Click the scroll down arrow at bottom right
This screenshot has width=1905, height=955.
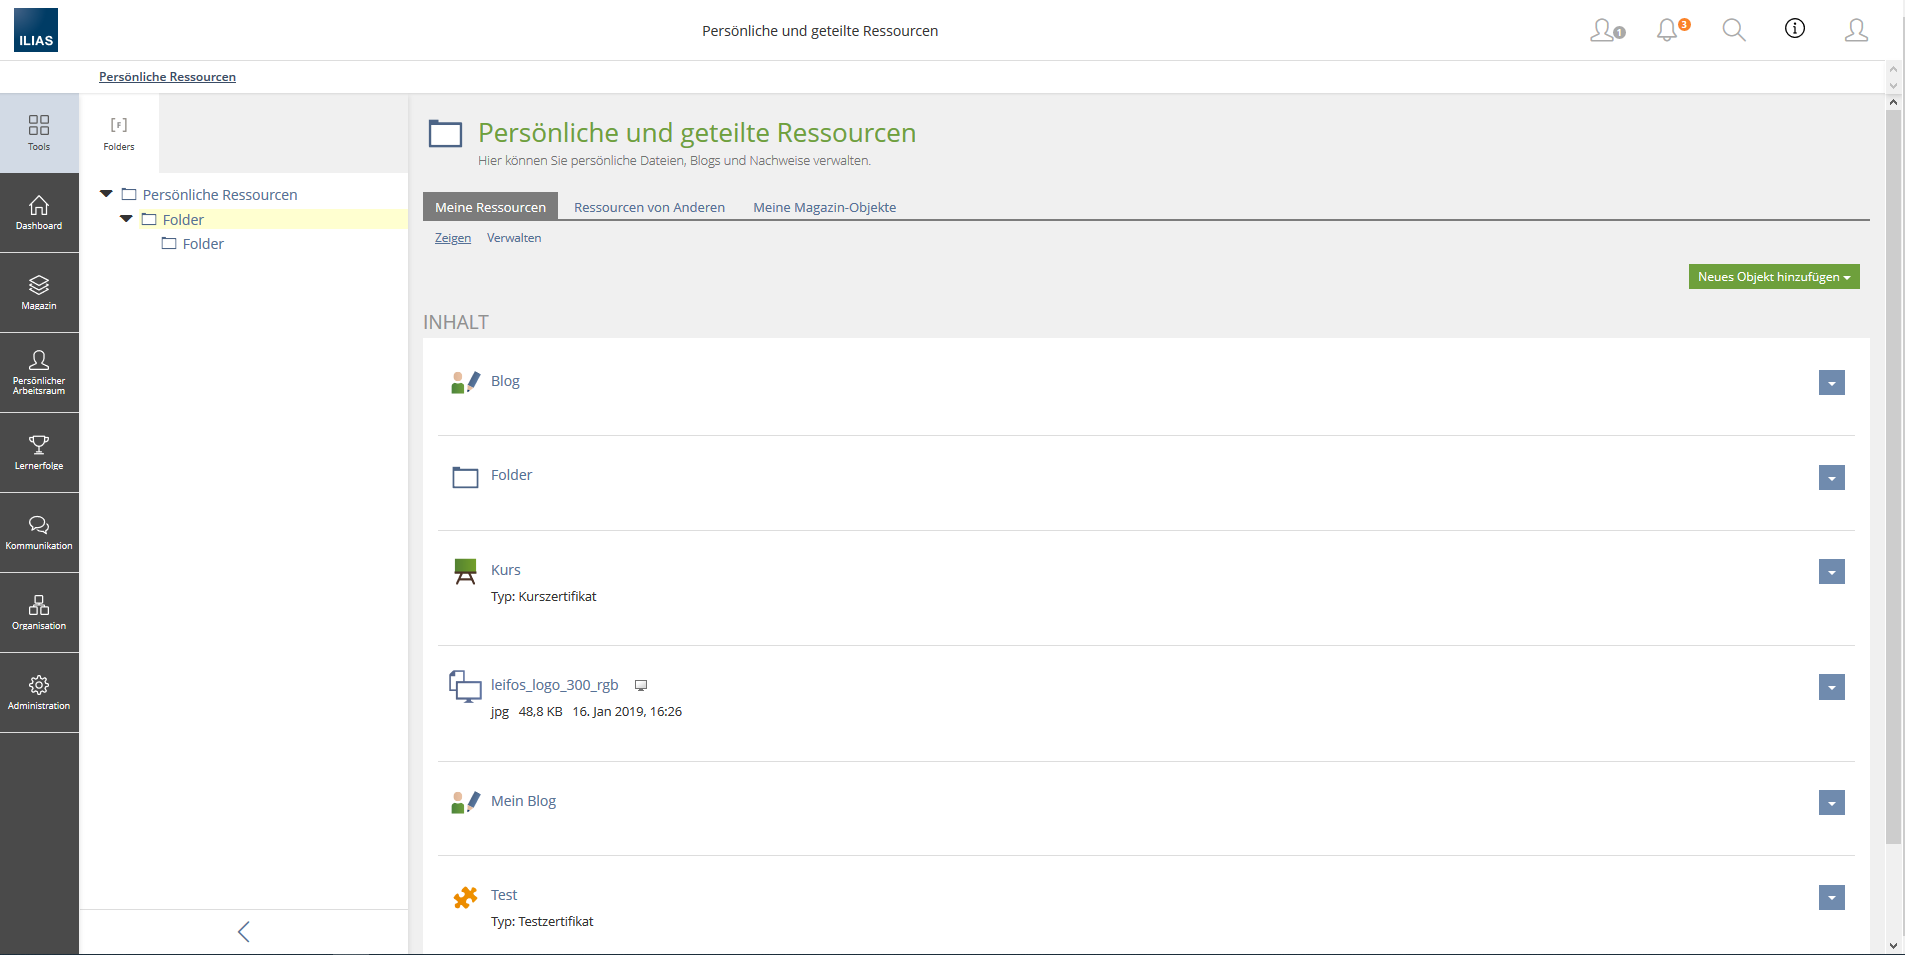[x=1893, y=945]
